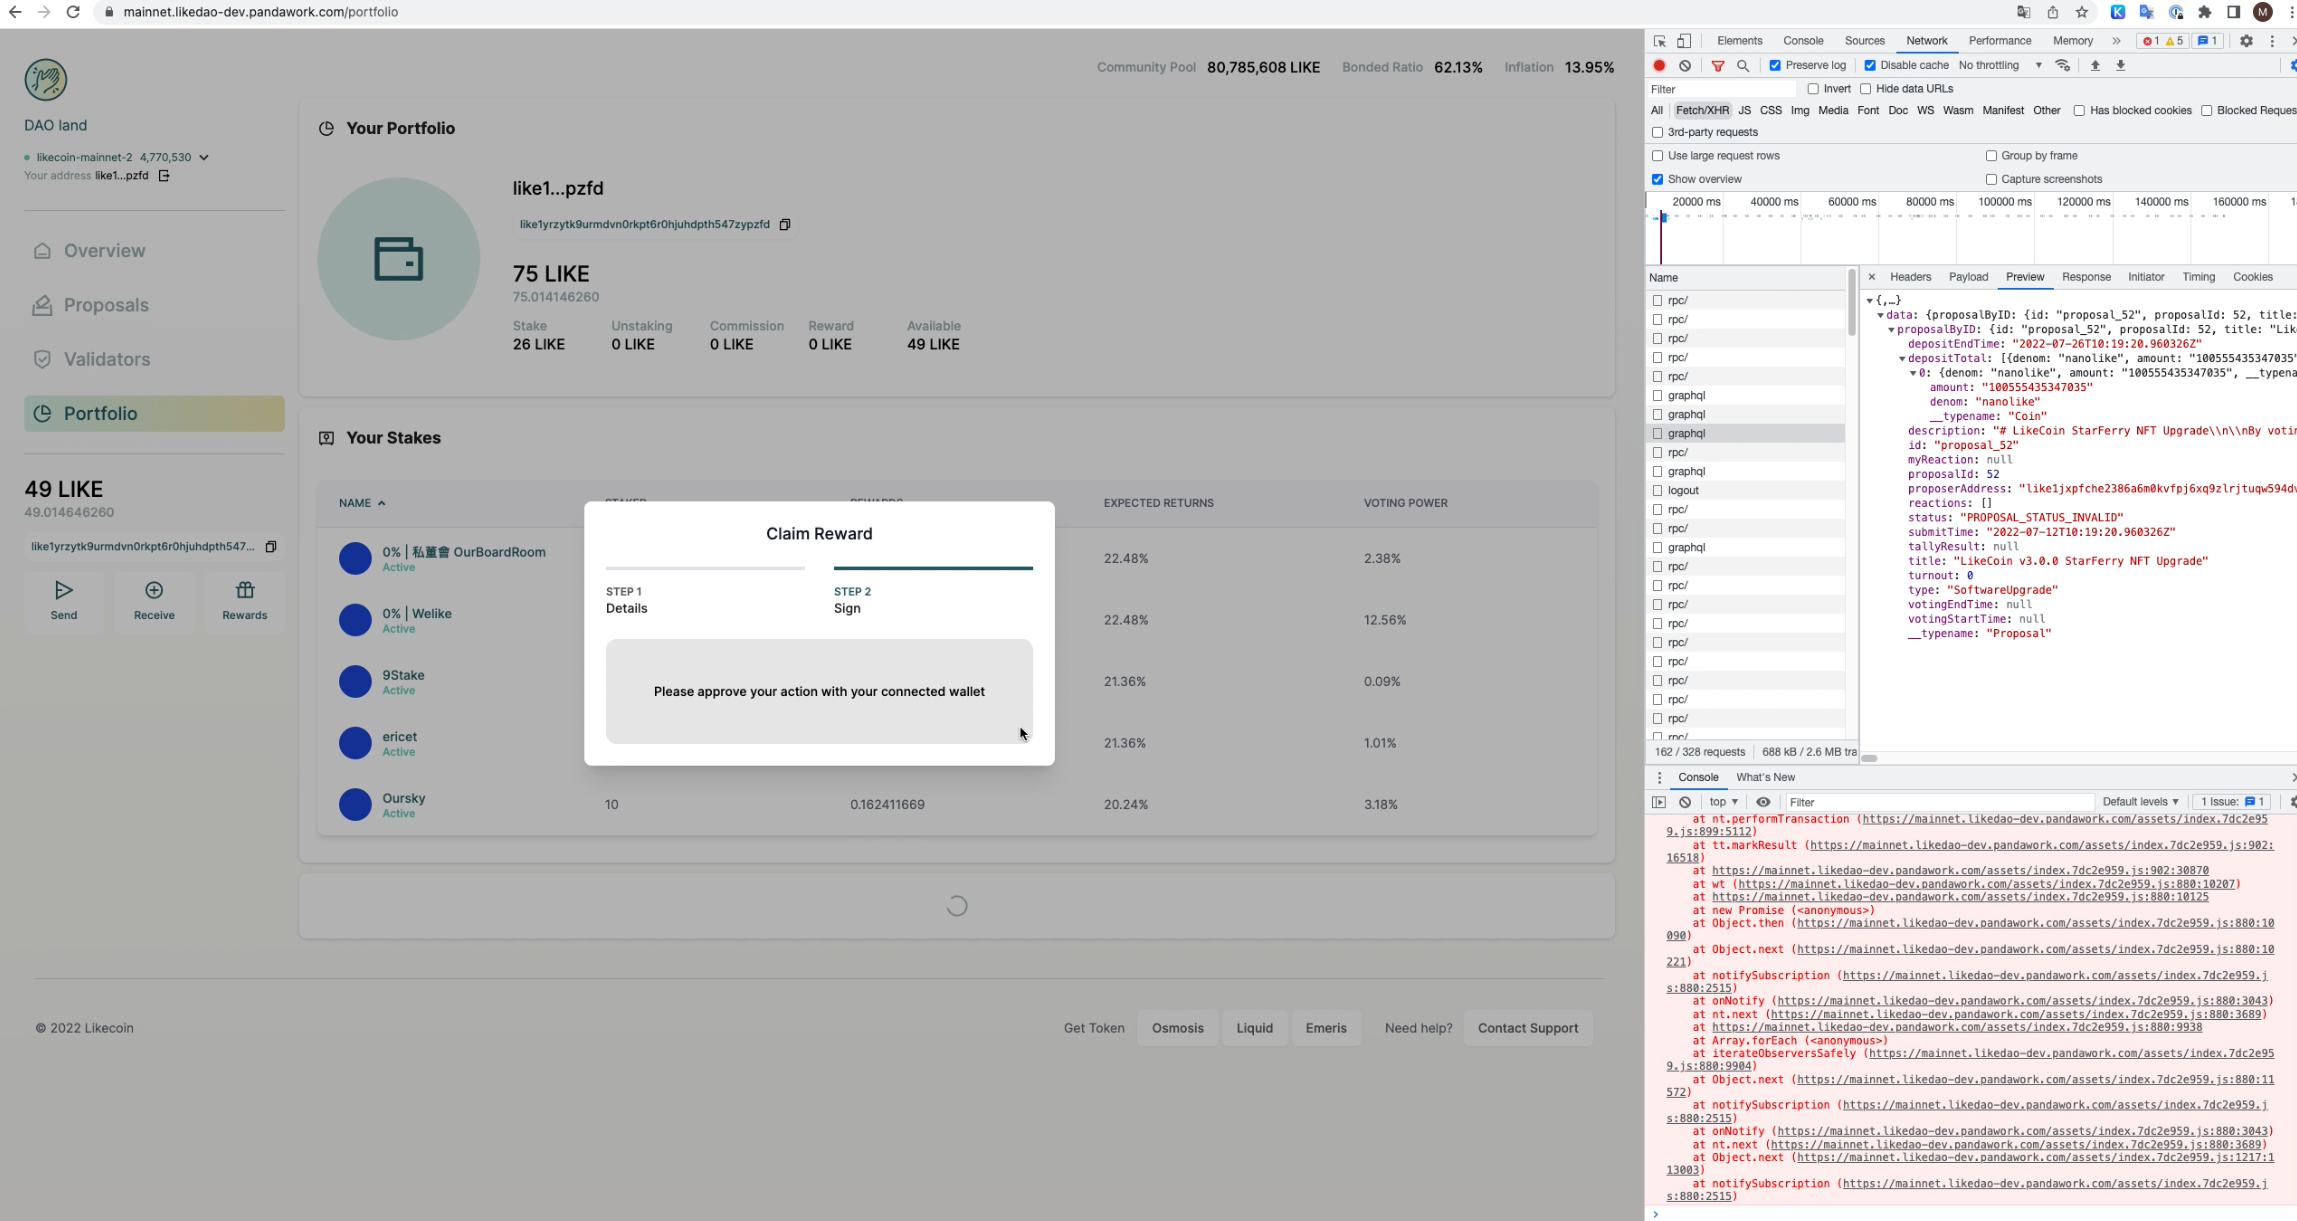Toggle Preserve log checkbox
2297x1221 pixels.
pos(1775,66)
